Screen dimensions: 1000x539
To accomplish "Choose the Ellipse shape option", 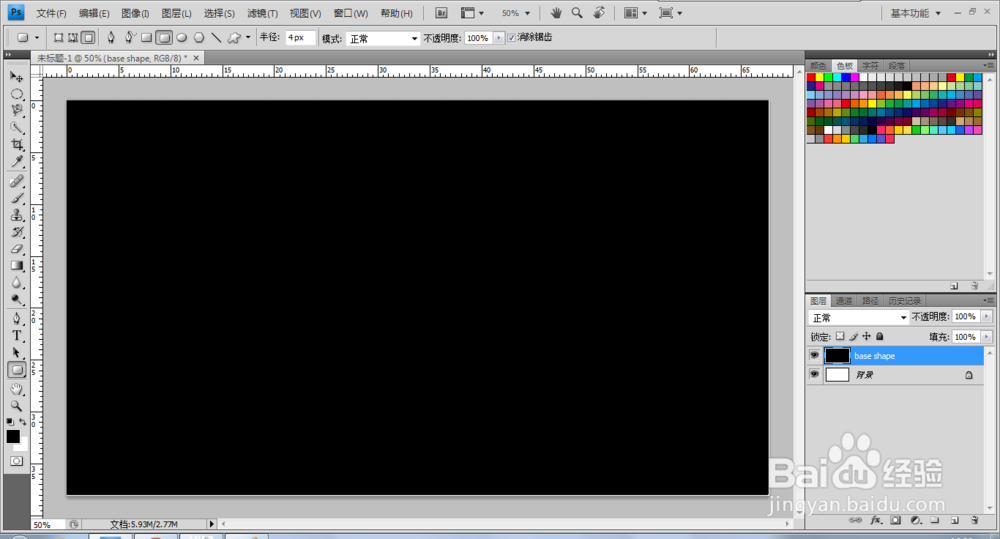I will (x=182, y=38).
